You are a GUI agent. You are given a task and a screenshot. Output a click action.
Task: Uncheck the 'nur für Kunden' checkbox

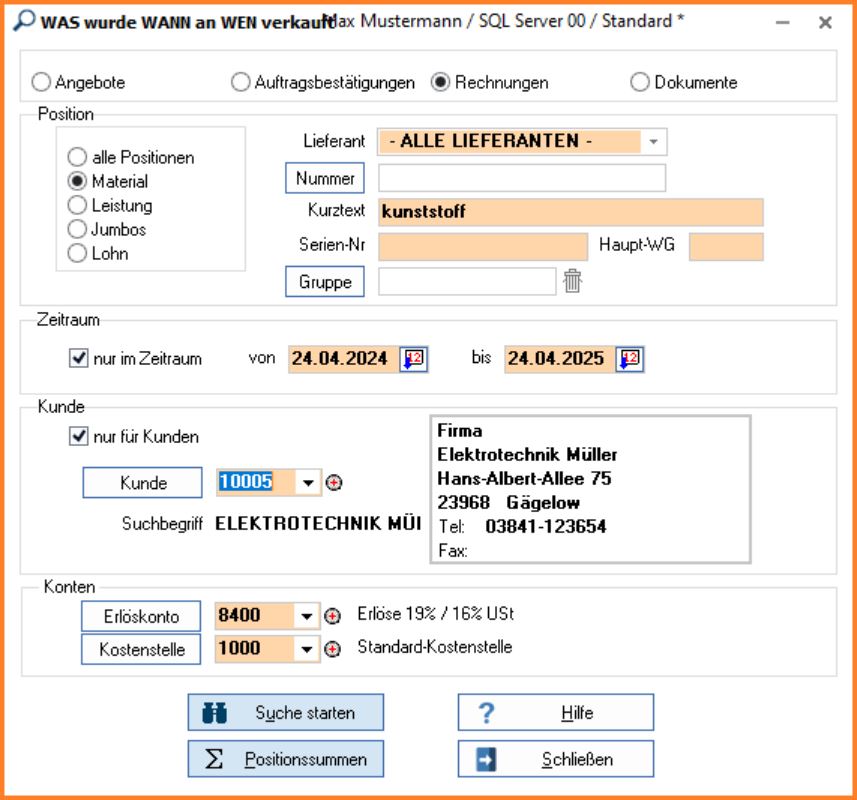[x=78, y=437]
